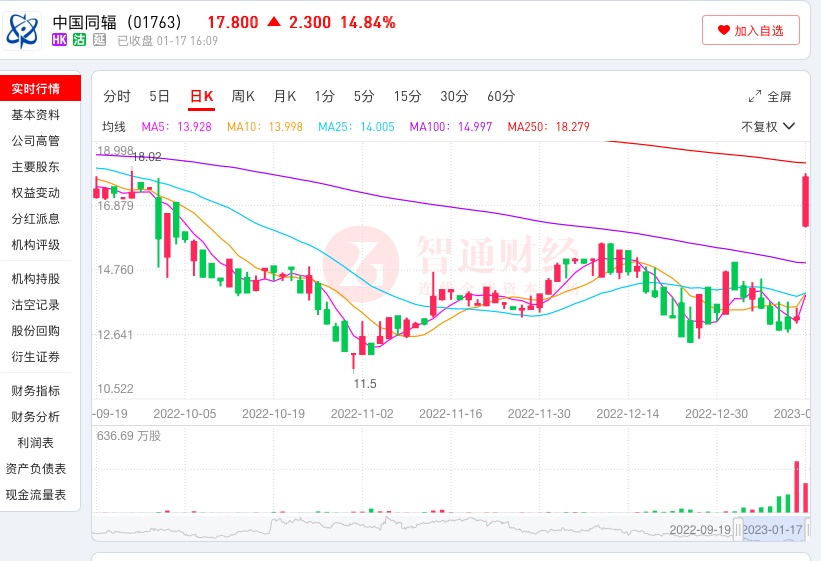The image size is (821, 561).
Task: Click the 已收盘 01-17 16:09 status text
Action: coord(168,41)
